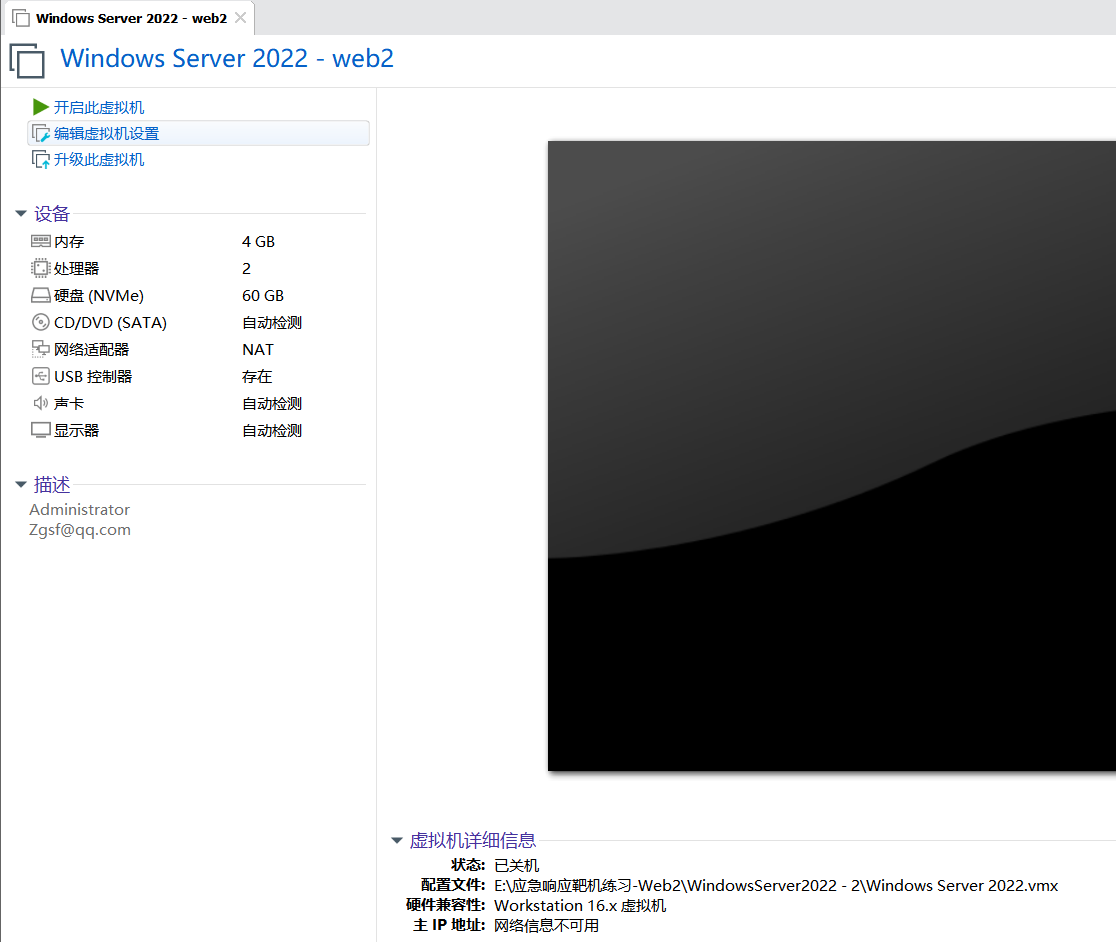Select the CD/DVD (SATA) label
Viewport: 1116px width, 942px height.
click(x=110, y=323)
